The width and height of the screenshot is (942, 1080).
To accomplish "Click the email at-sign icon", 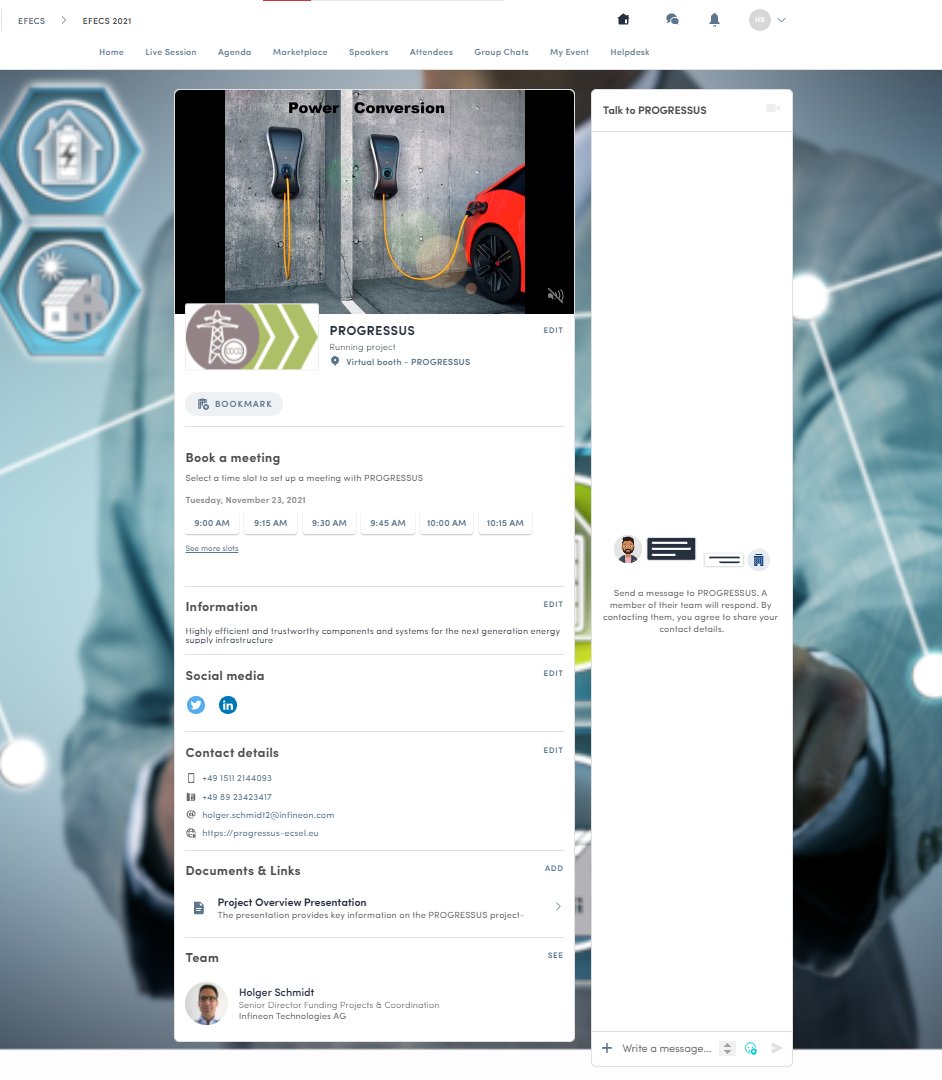I will click(x=191, y=814).
